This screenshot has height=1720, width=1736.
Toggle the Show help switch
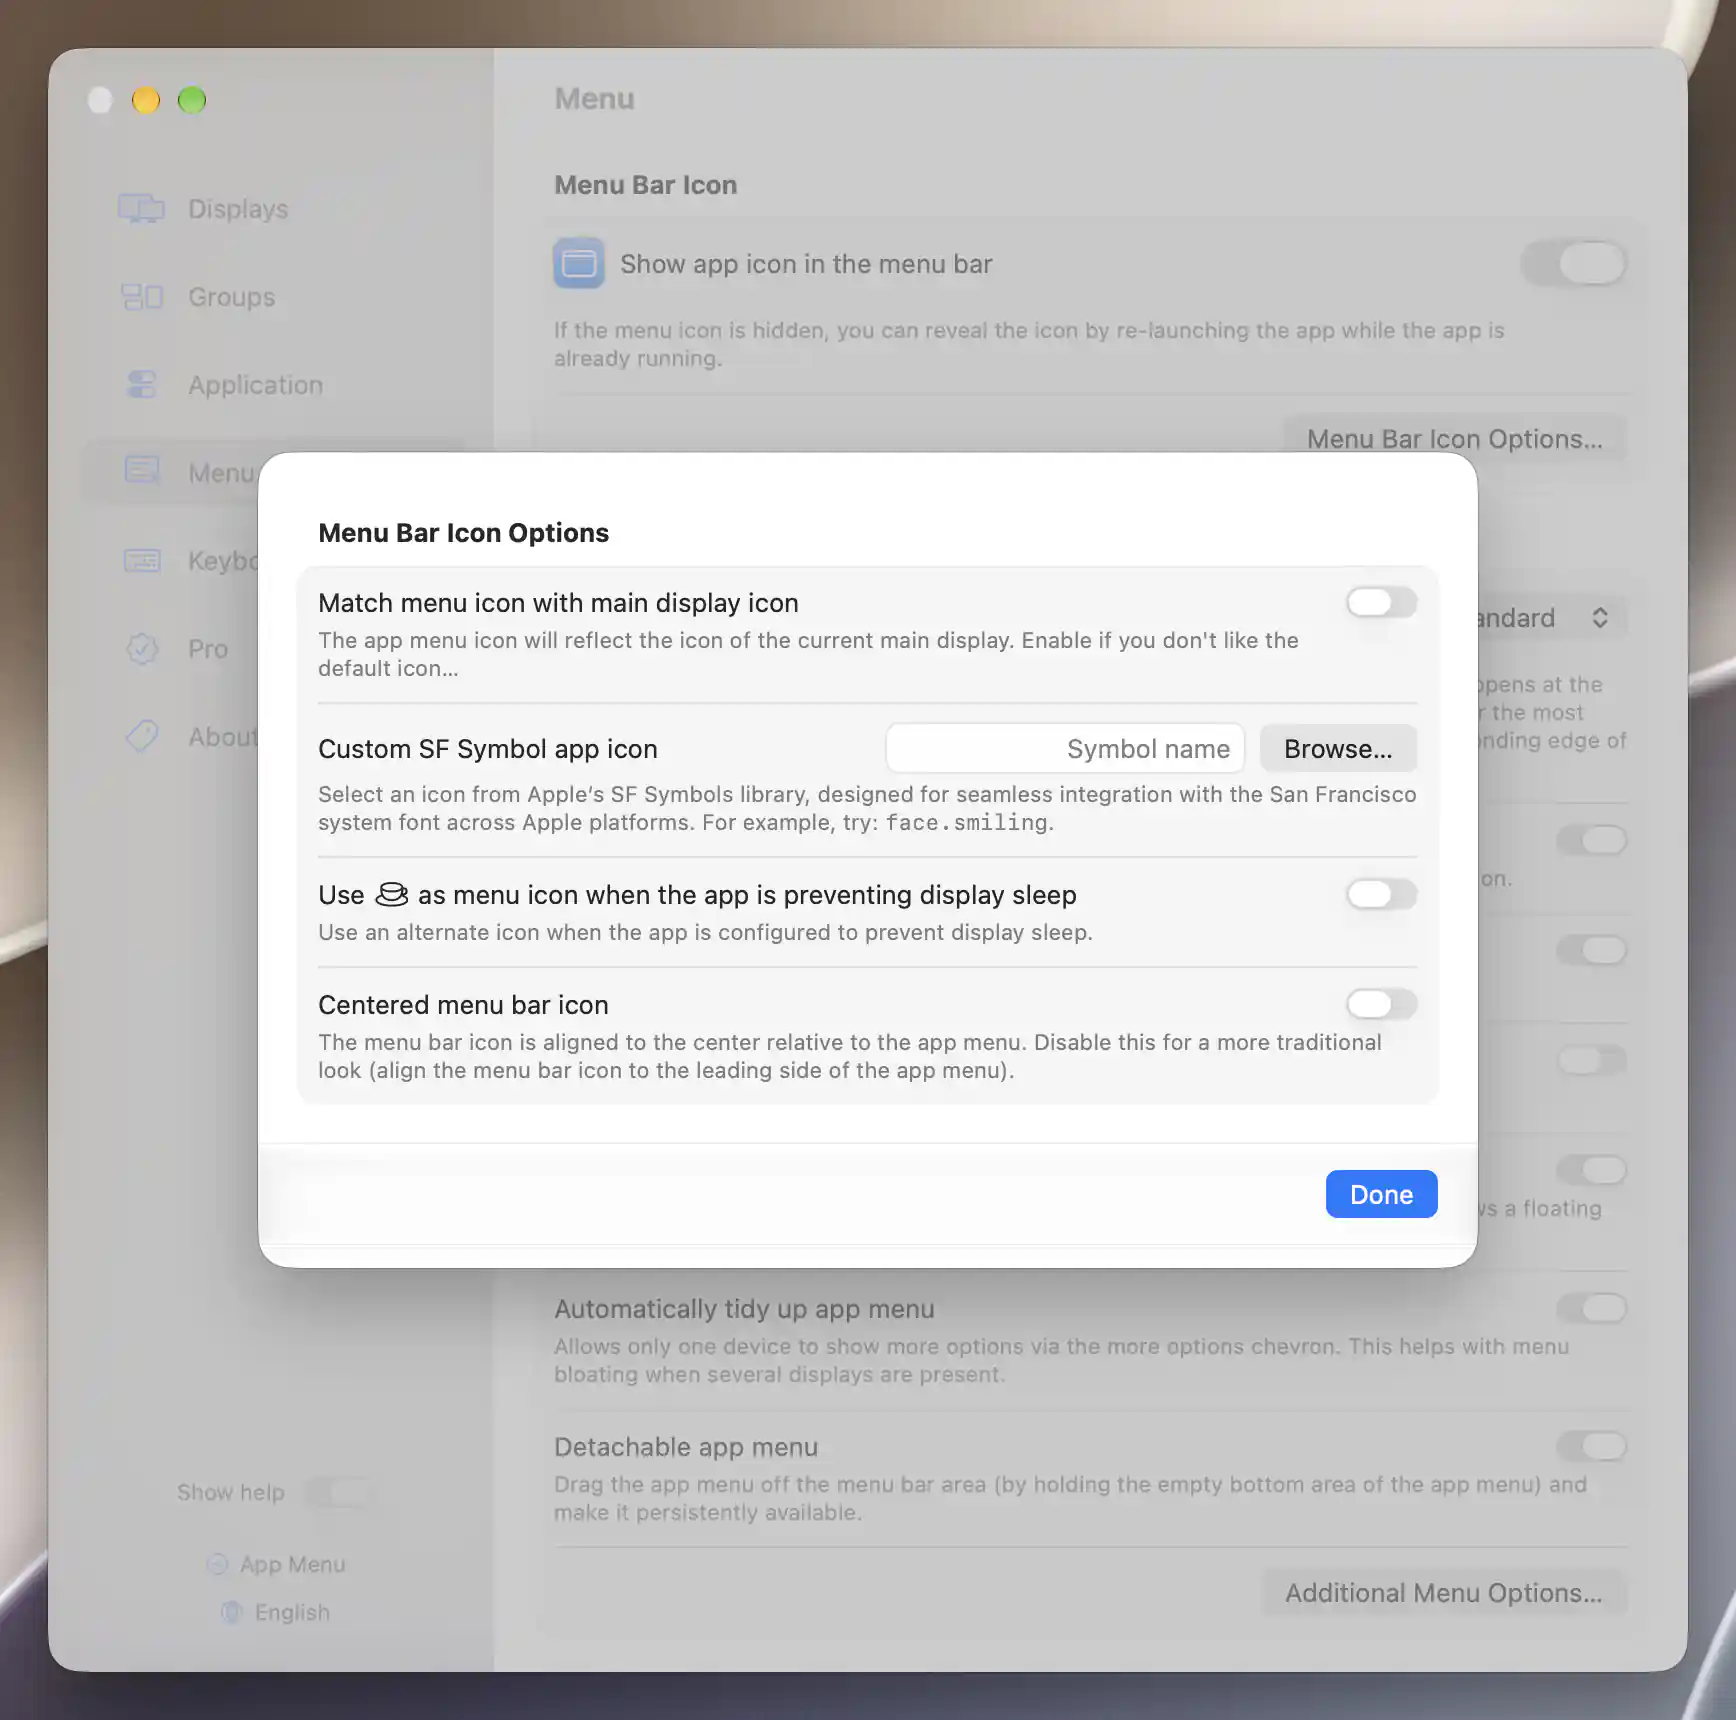[339, 1492]
